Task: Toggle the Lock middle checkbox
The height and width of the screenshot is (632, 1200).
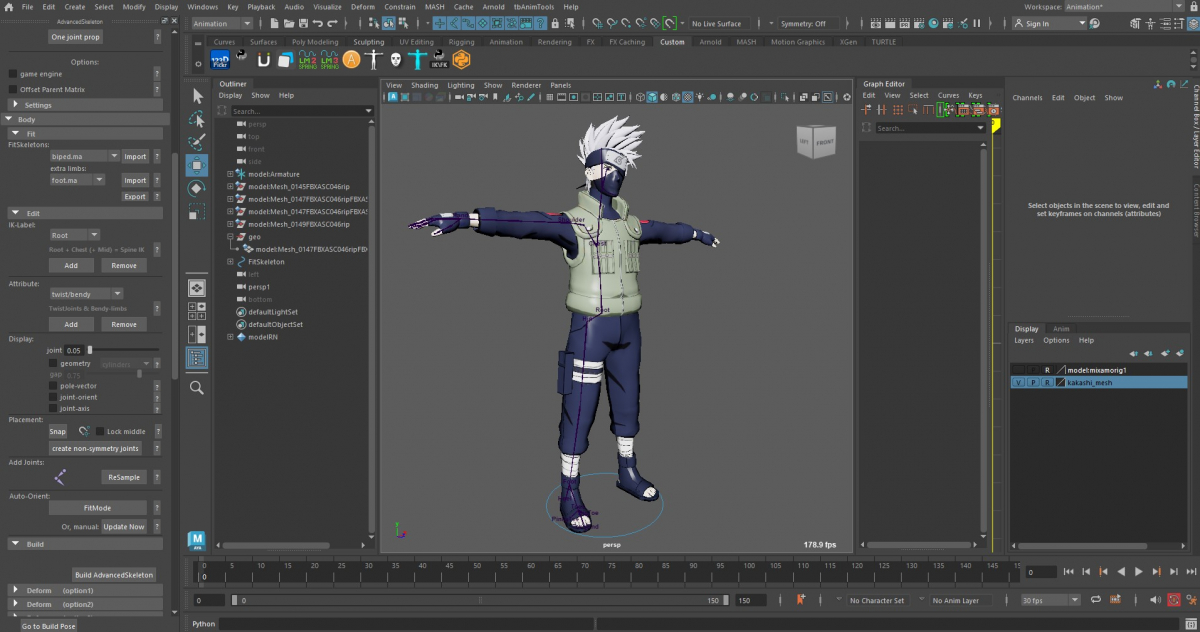Action: click(x=99, y=431)
